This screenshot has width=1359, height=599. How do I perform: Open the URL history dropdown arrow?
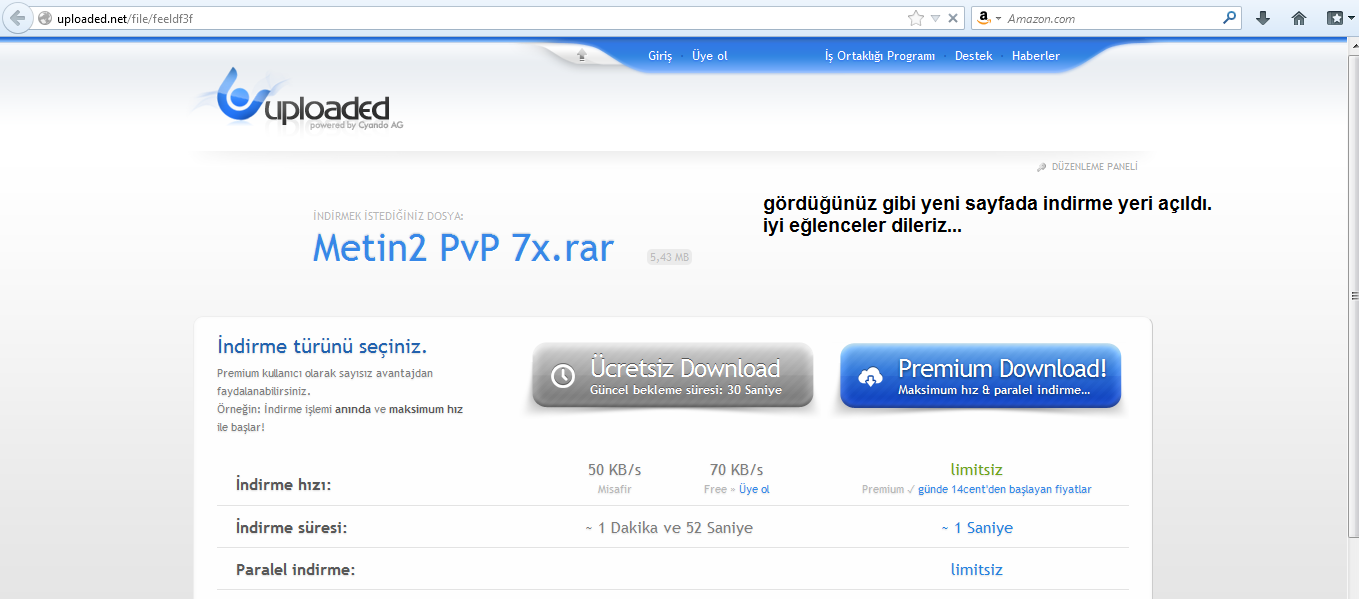pos(936,18)
